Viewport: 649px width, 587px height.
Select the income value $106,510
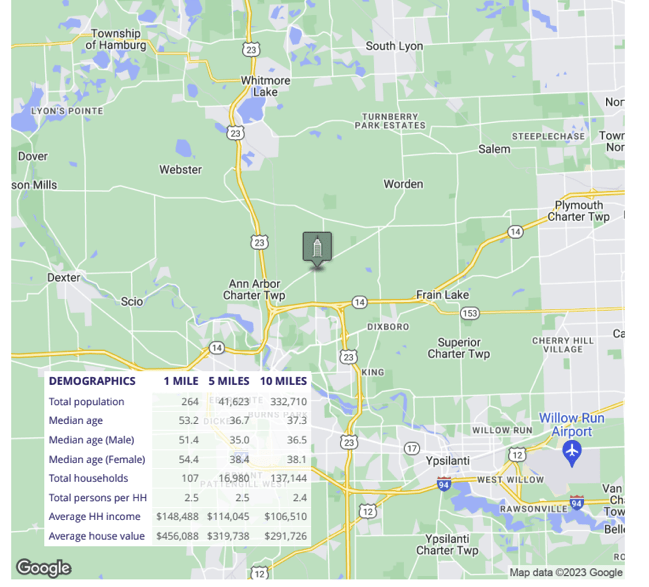286,517
